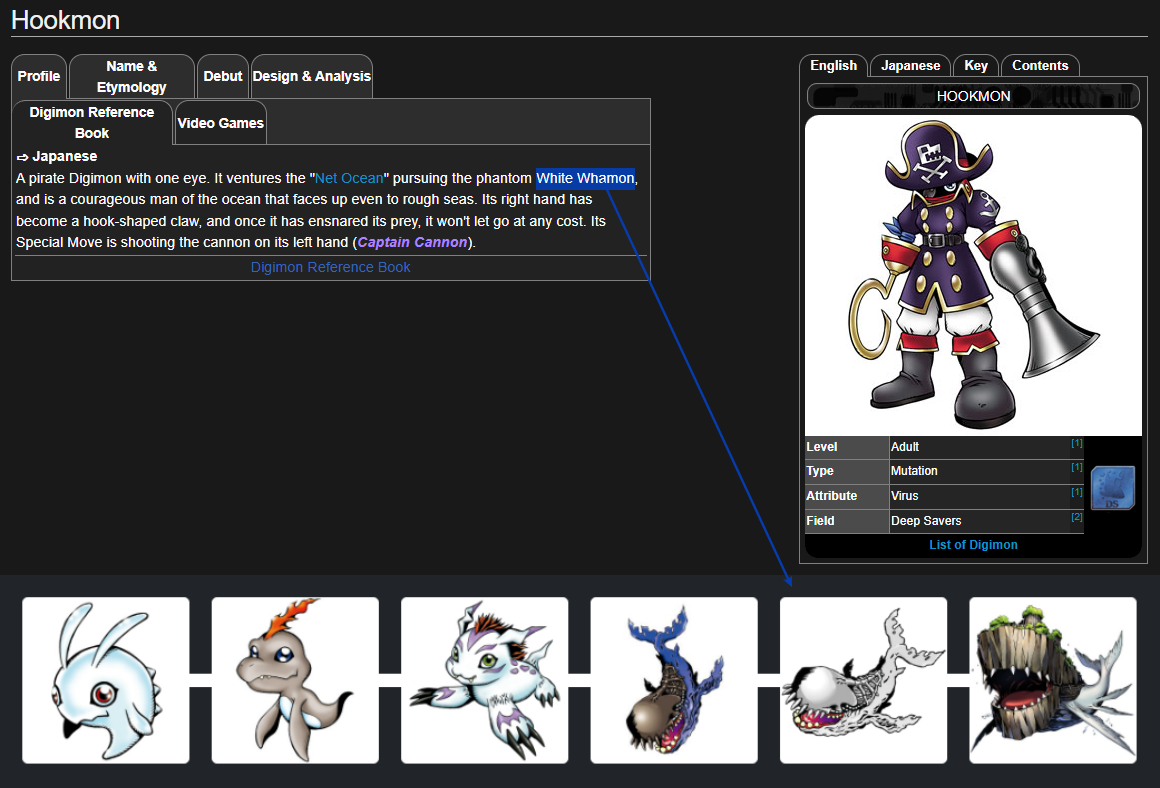Switch infobox to Japanese tab
This screenshot has width=1160, height=788.
911,66
